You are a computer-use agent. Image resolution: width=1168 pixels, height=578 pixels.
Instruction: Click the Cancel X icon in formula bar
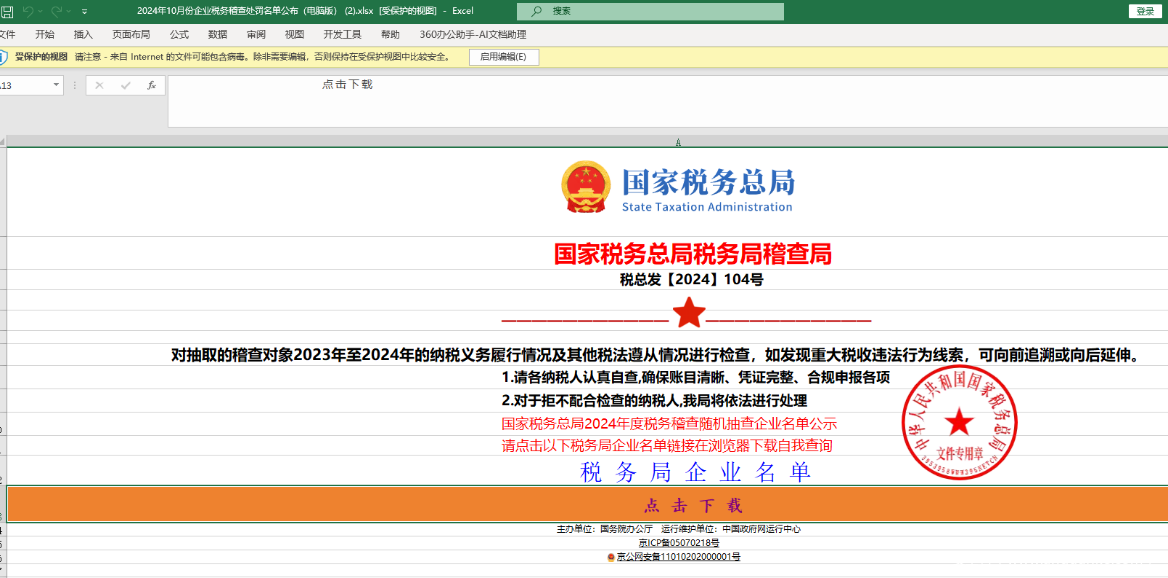(99, 86)
